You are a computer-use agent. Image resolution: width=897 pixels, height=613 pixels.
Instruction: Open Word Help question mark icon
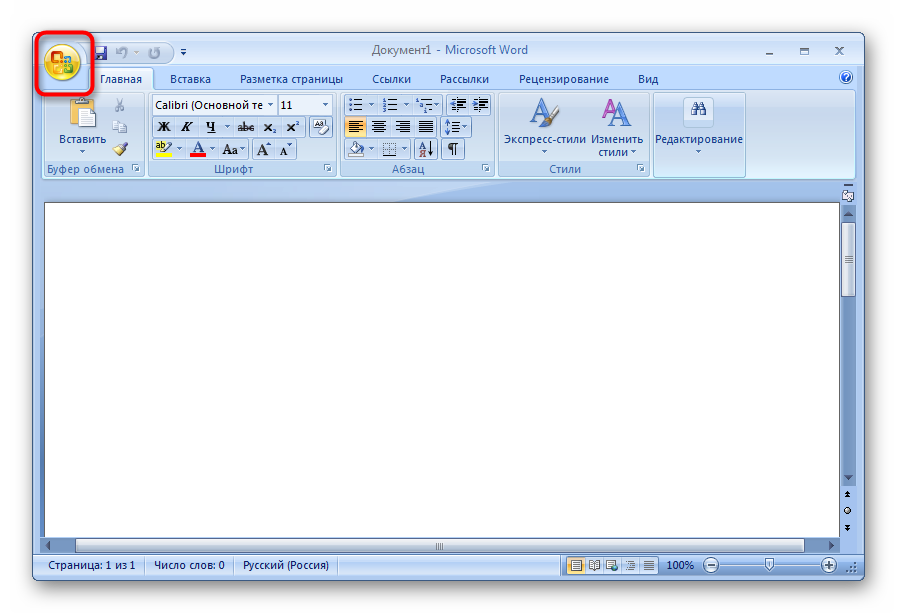click(x=846, y=78)
